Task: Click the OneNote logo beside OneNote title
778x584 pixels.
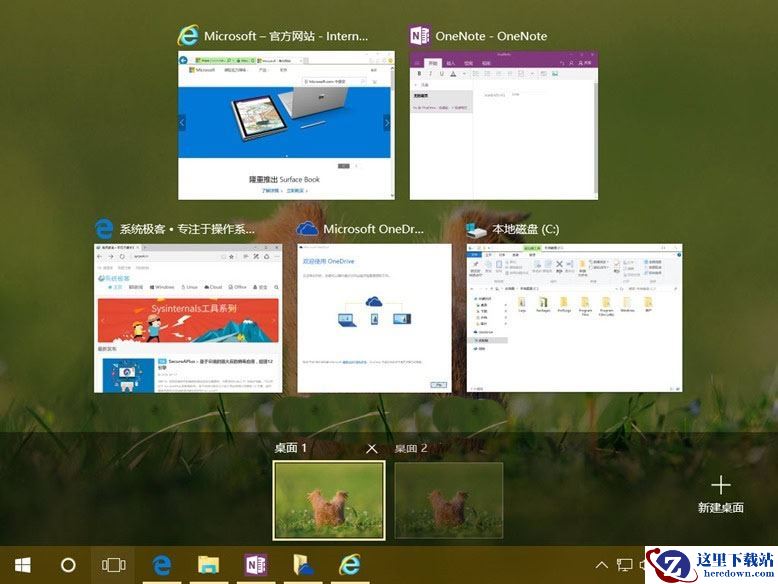Action: point(420,36)
